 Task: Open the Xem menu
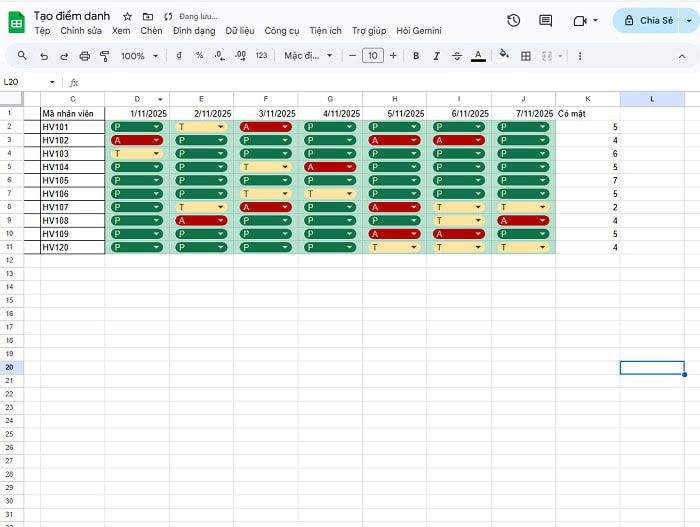tap(121, 31)
